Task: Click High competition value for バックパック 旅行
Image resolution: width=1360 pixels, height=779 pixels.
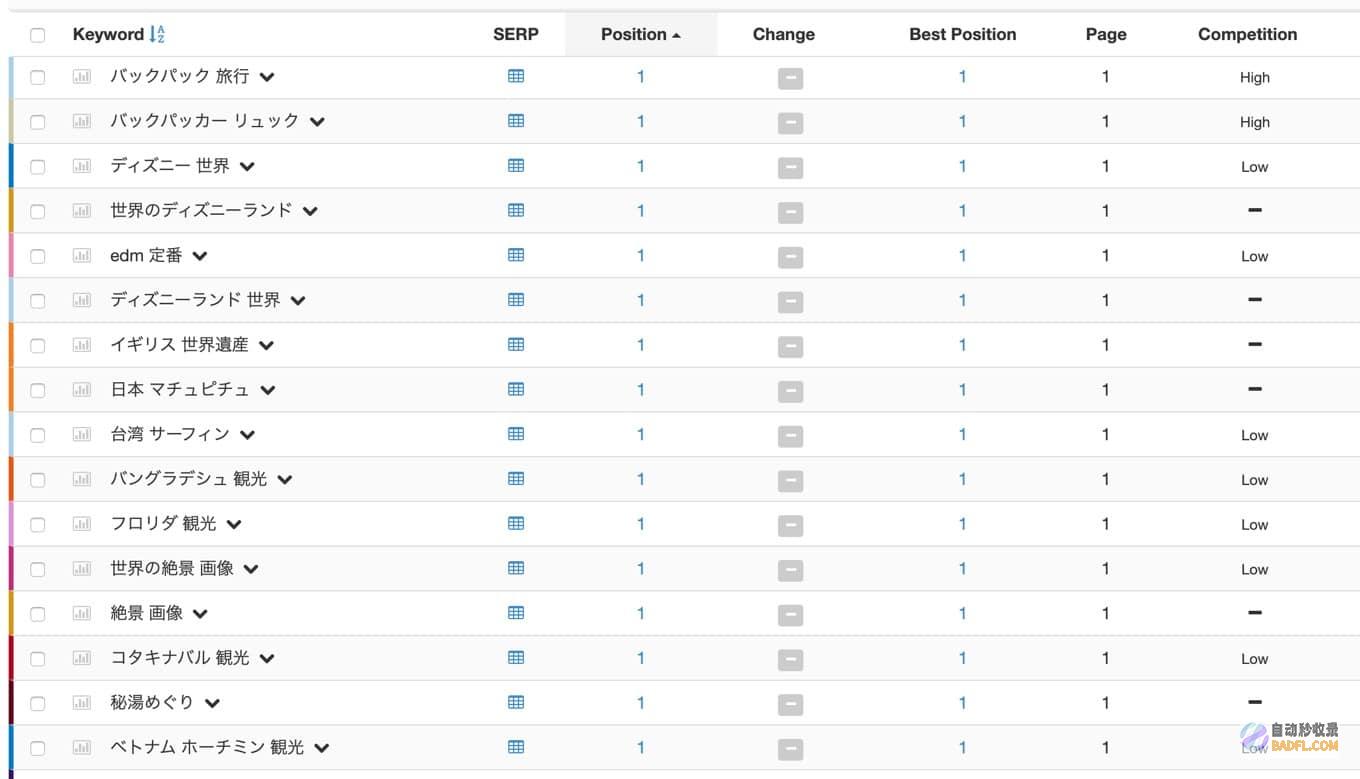Action: pyautogui.click(x=1255, y=77)
